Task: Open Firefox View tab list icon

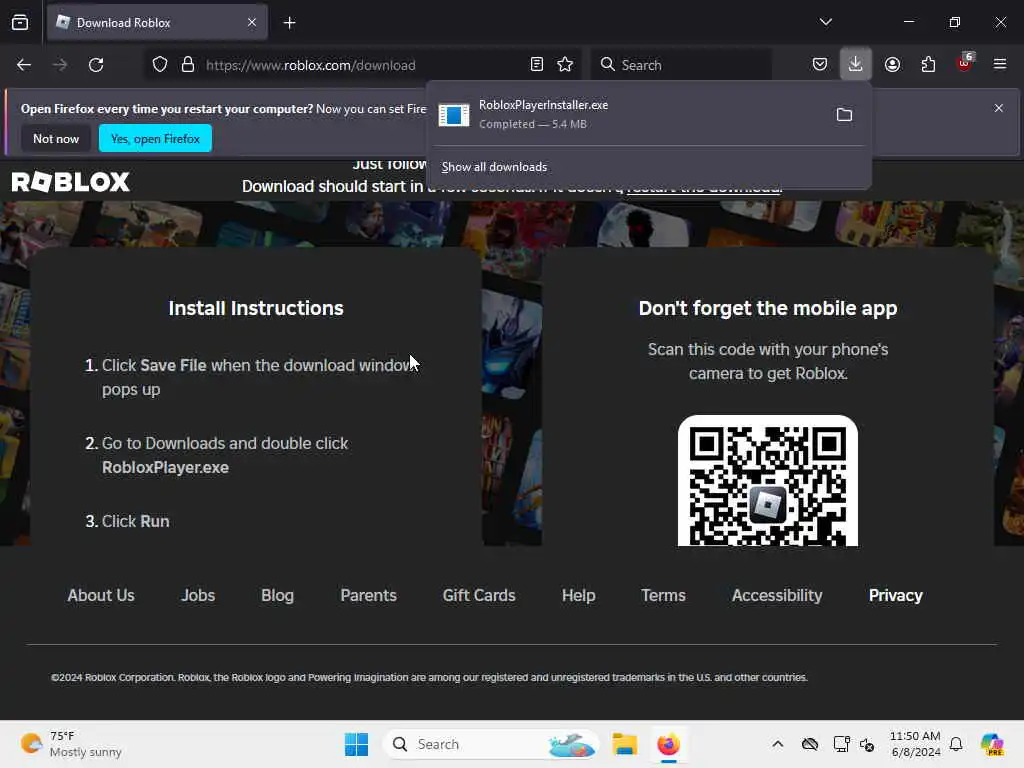Action: 20,23
